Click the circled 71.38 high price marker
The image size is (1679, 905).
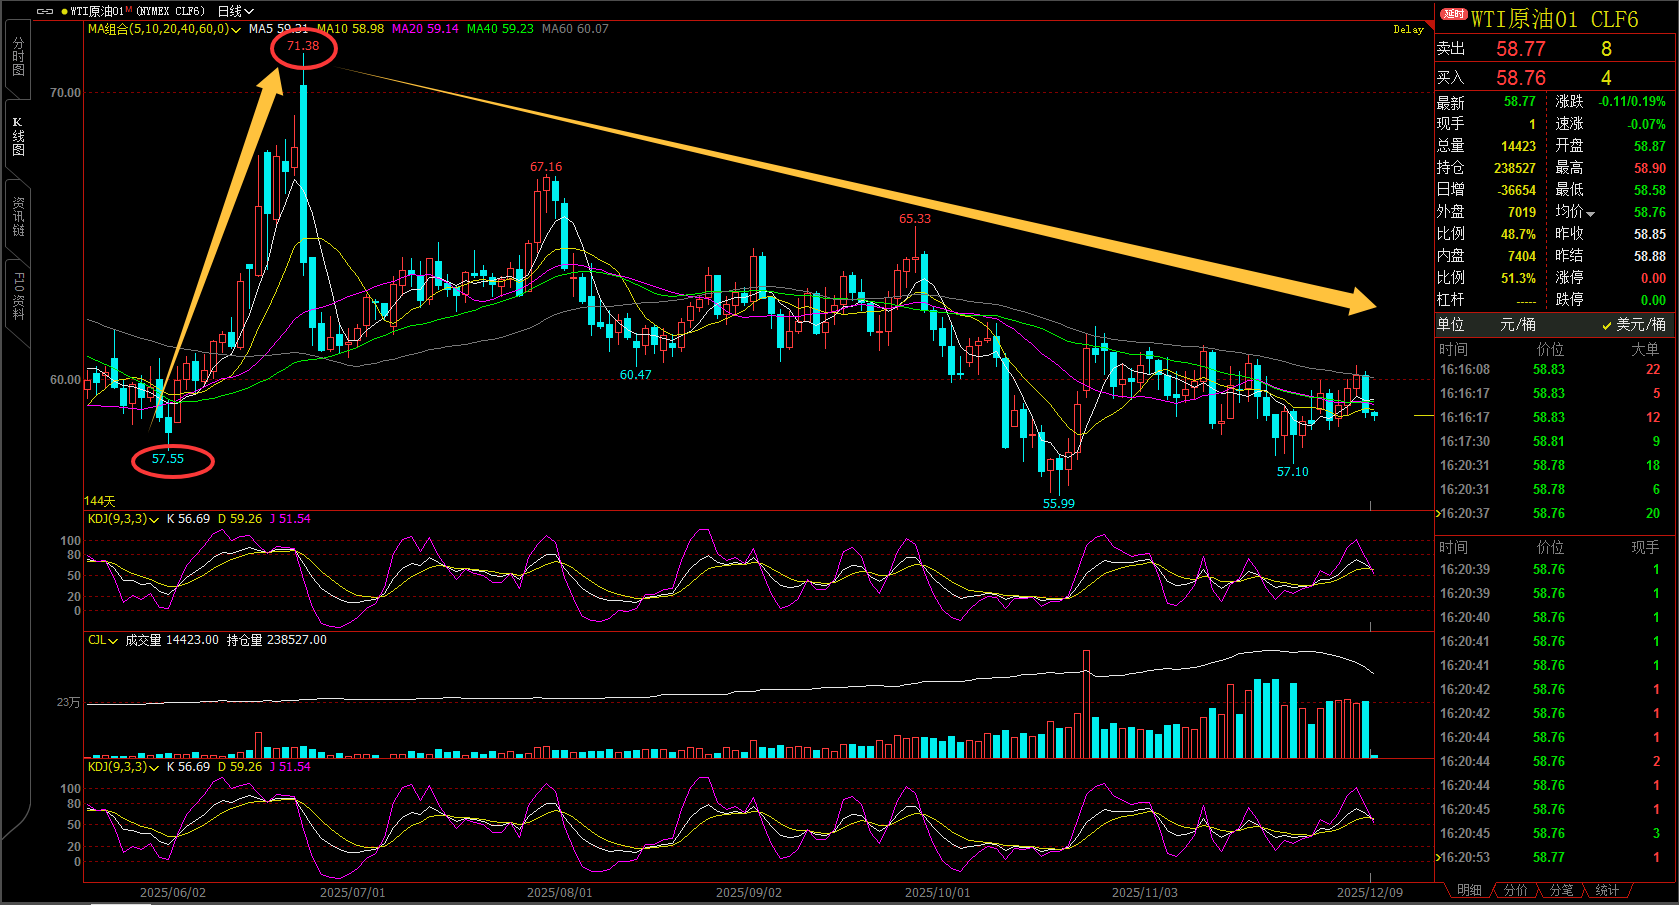point(303,46)
